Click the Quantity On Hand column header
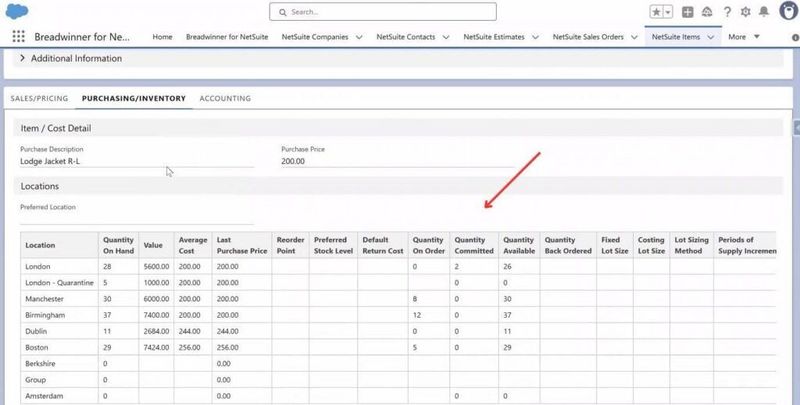Image resolution: width=800 pixels, height=405 pixels. coord(118,245)
